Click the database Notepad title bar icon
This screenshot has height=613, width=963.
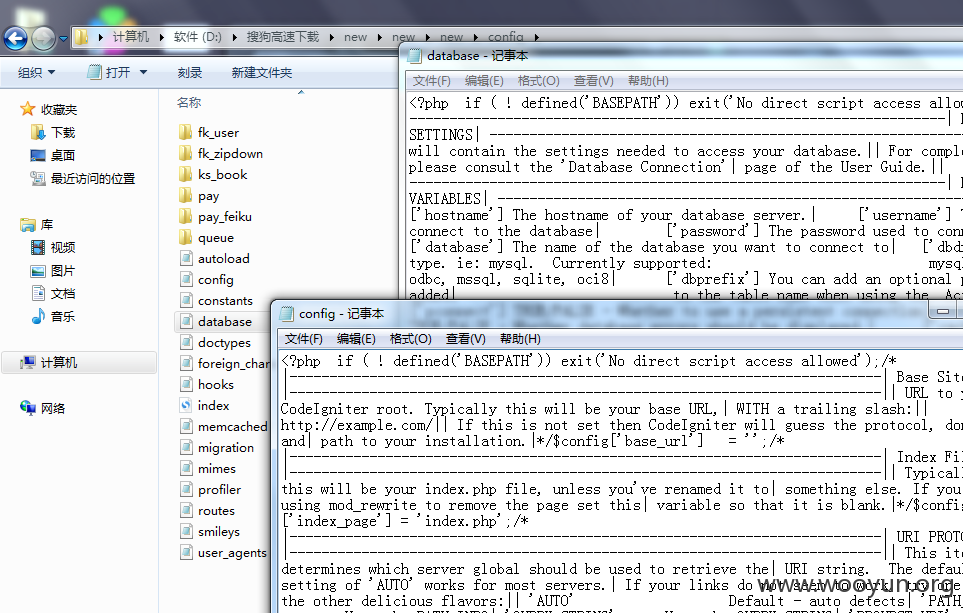coord(415,56)
